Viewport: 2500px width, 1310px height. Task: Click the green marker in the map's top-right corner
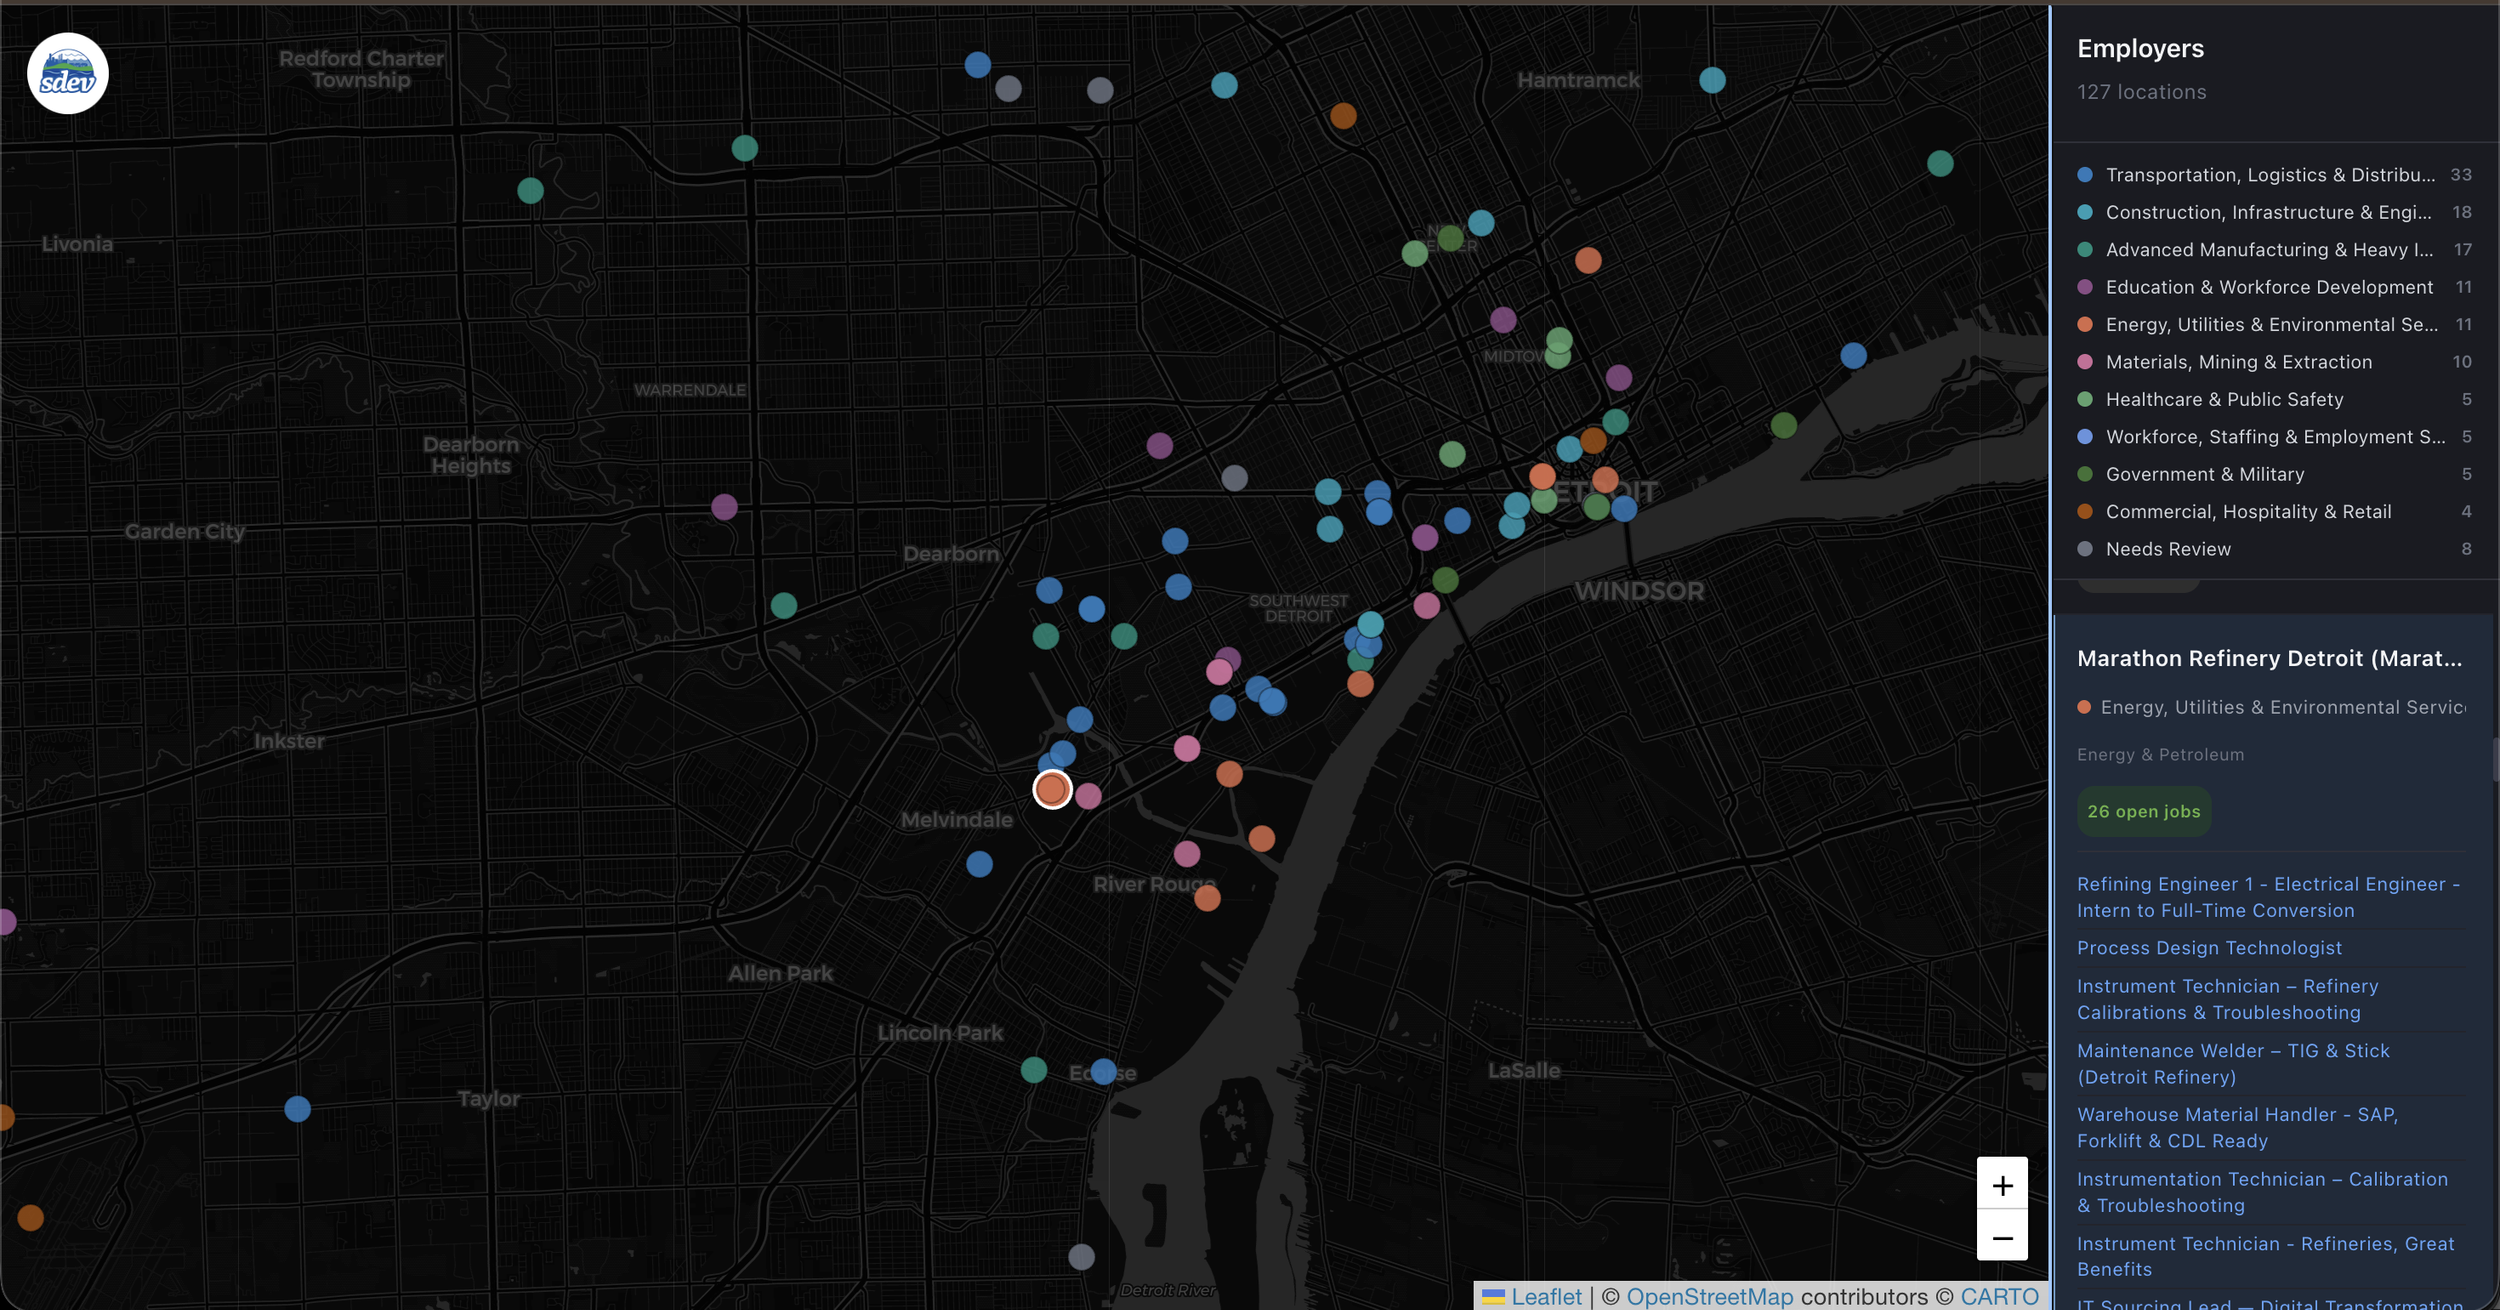pyautogui.click(x=1940, y=163)
